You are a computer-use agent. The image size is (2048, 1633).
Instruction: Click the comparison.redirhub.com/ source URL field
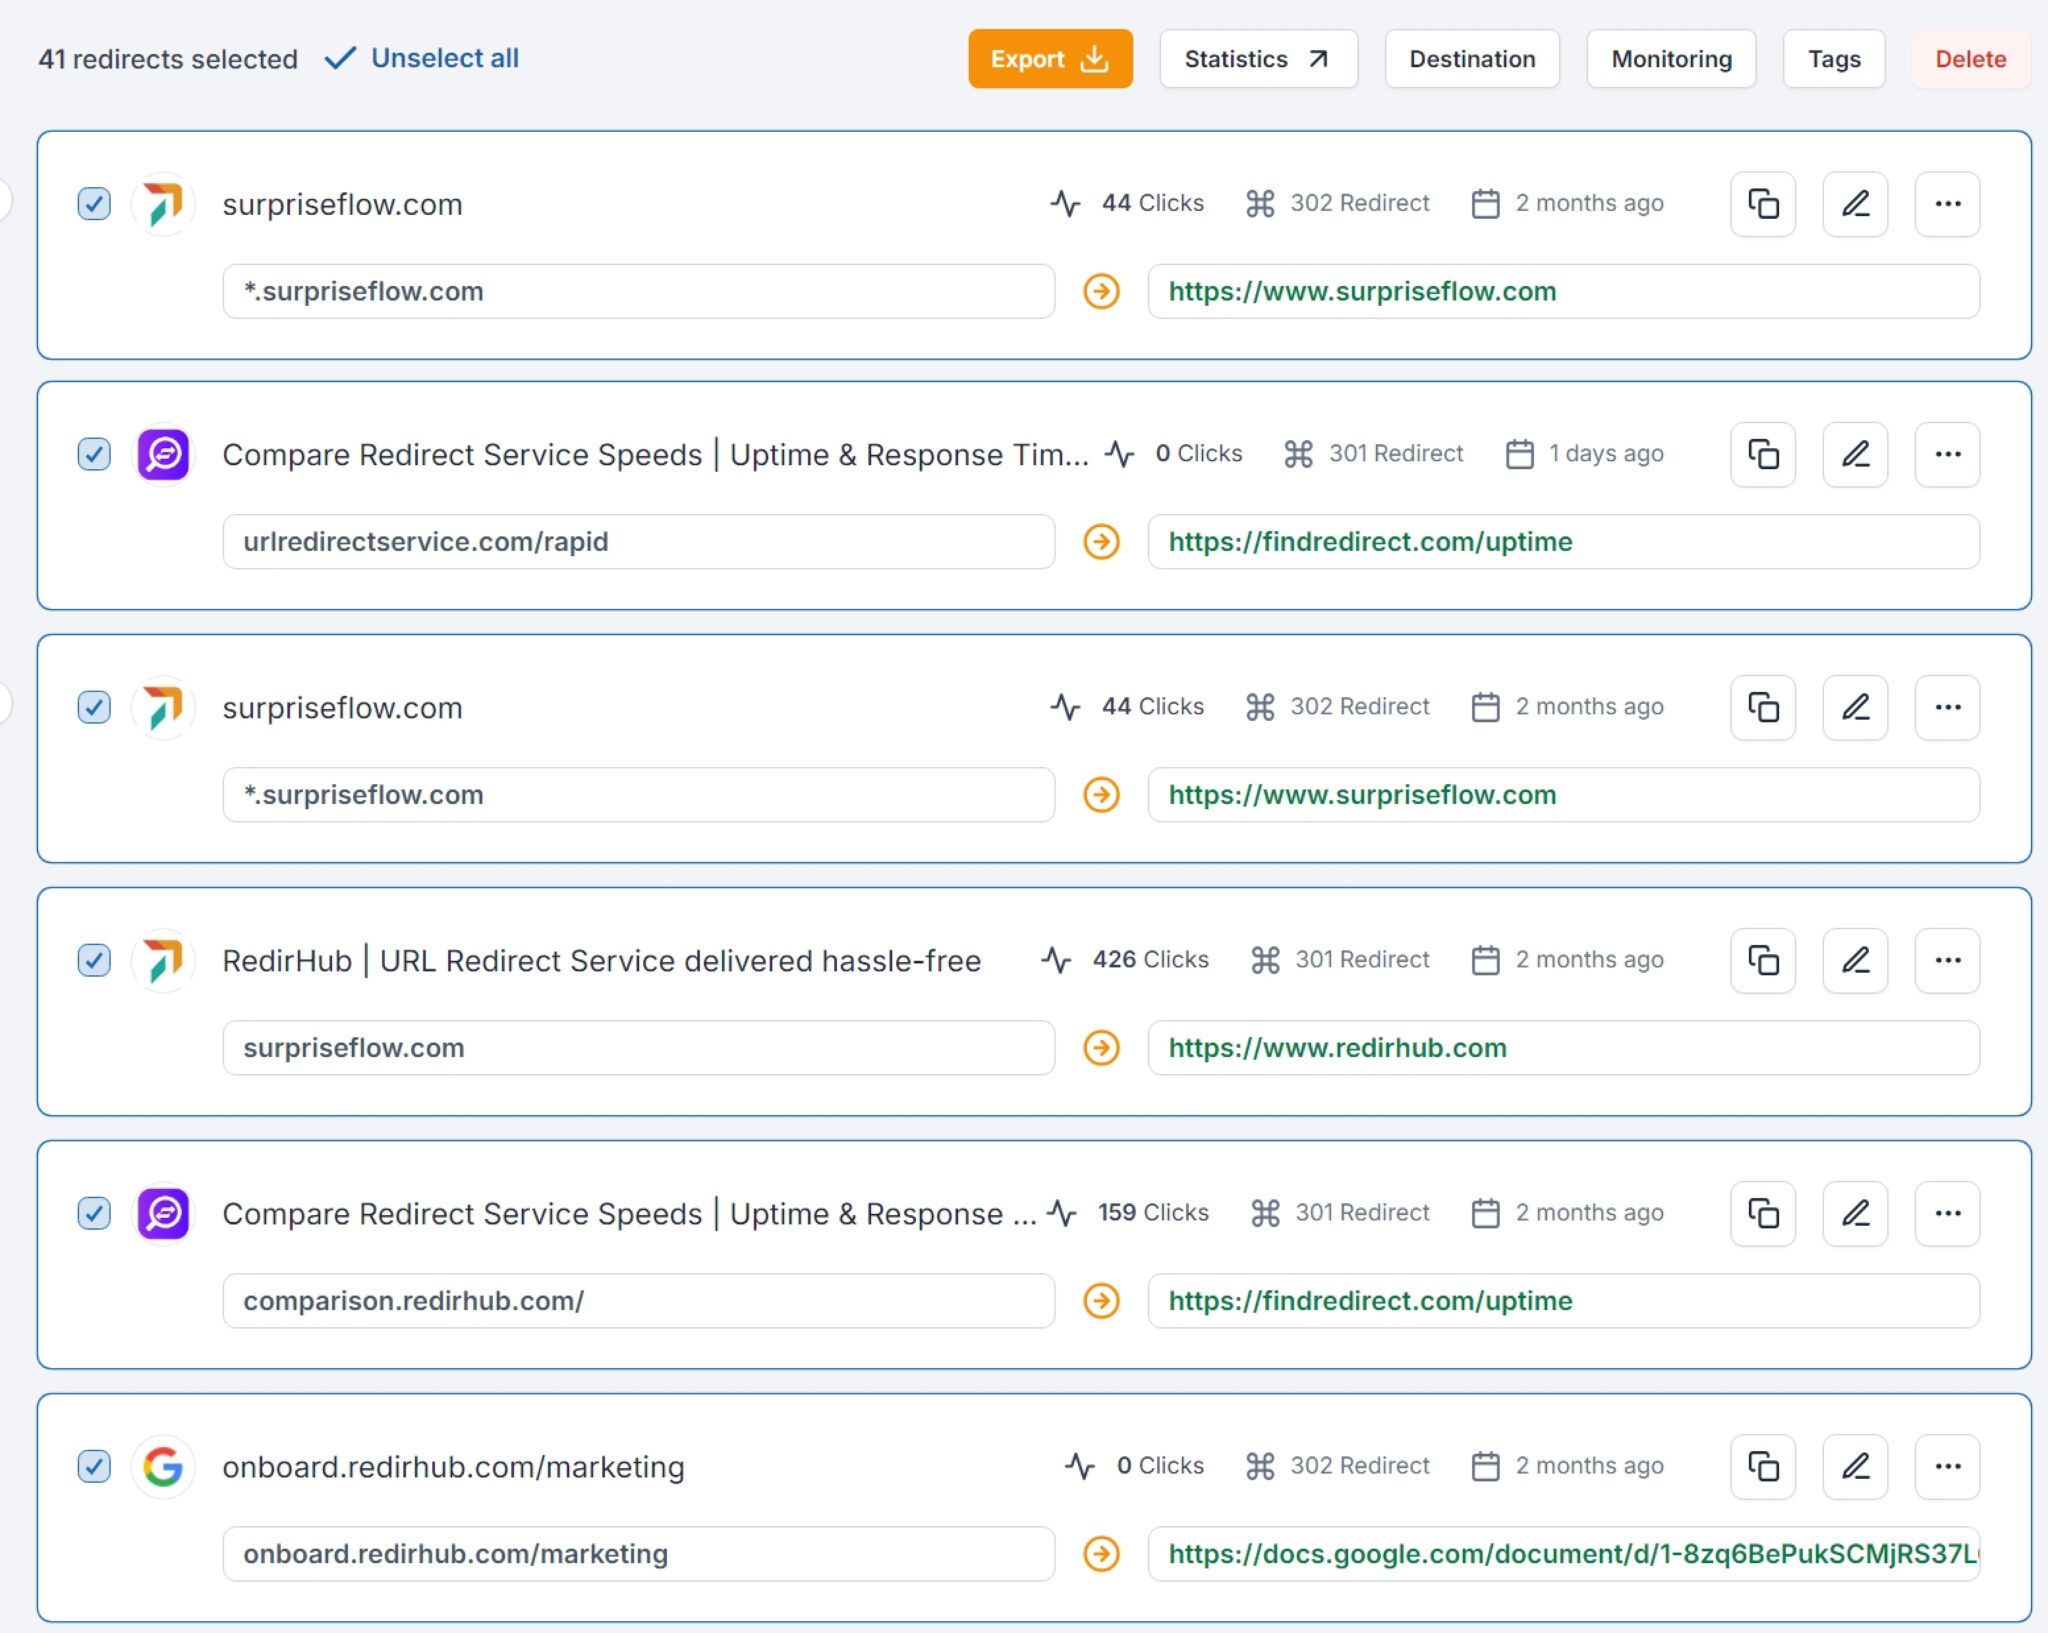tap(638, 1301)
